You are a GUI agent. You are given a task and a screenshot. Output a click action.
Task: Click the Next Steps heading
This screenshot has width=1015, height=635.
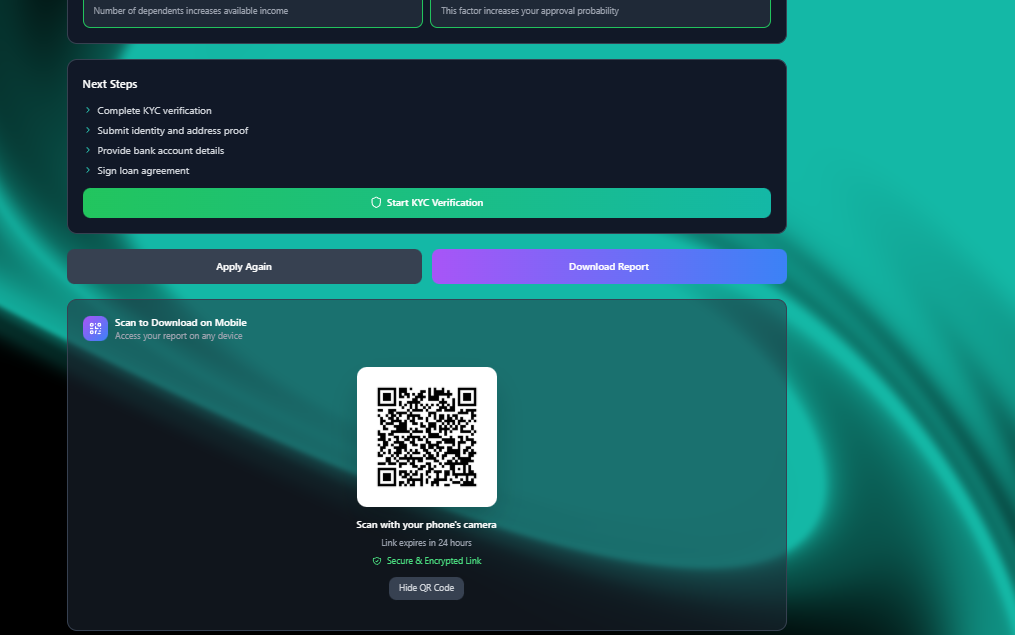[x=109, y=84]
